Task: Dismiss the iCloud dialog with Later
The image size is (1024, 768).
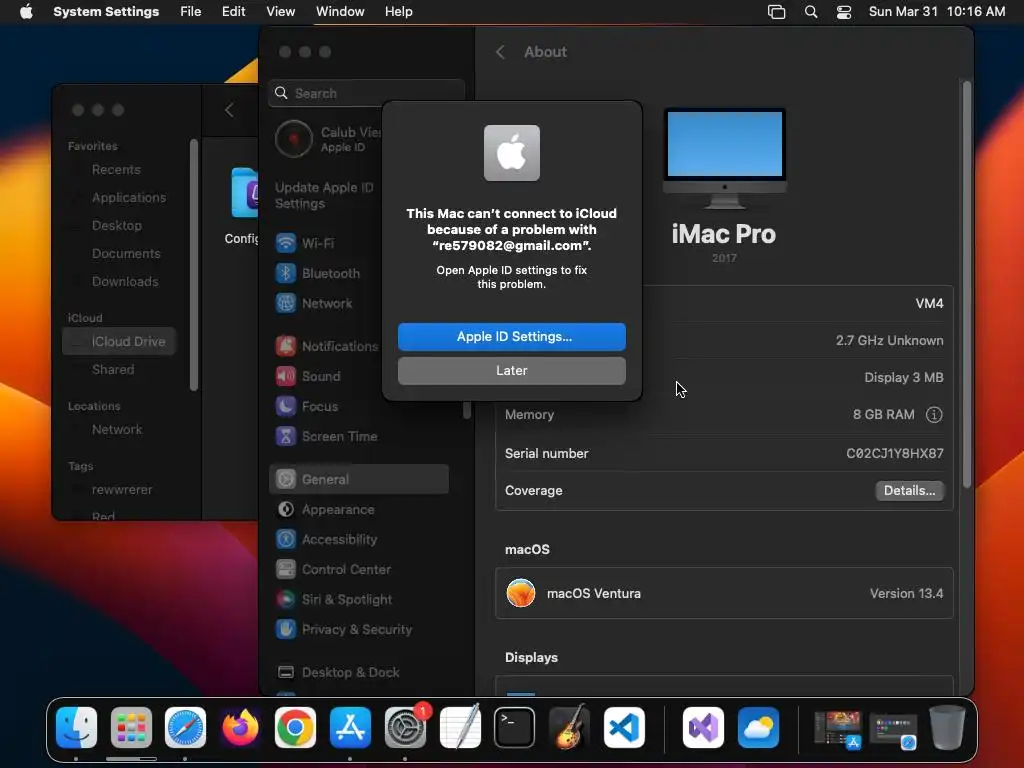Action: [511, 370]
